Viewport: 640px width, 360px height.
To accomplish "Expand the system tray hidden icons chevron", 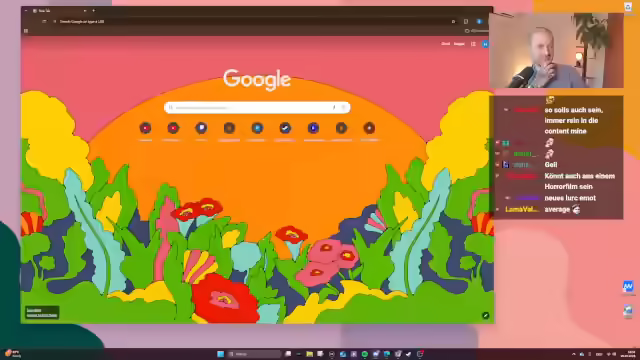I will tap(573, 354).
